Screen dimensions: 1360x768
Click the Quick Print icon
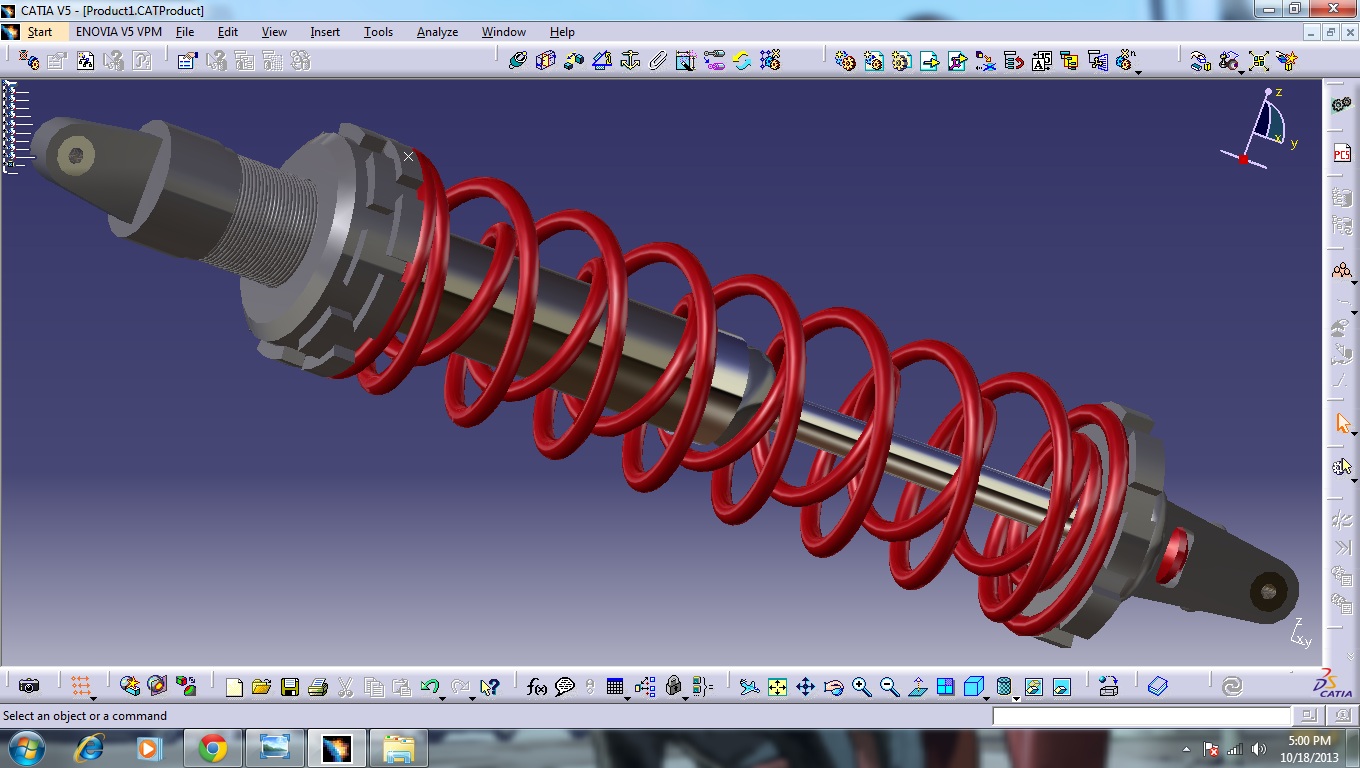318,687
